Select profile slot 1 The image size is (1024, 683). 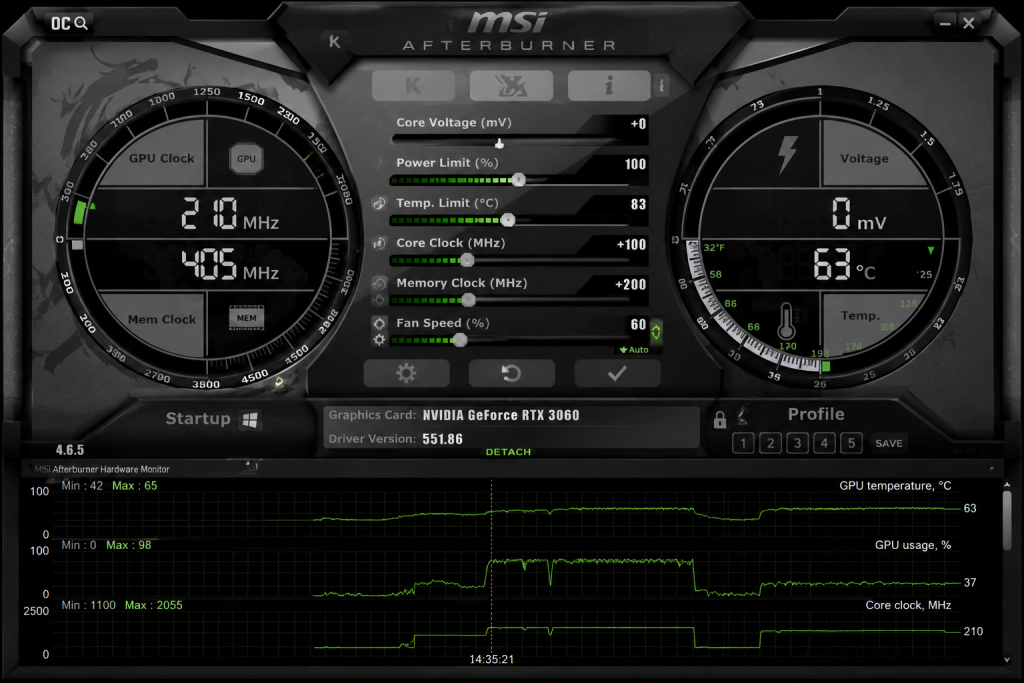(743, 443)
